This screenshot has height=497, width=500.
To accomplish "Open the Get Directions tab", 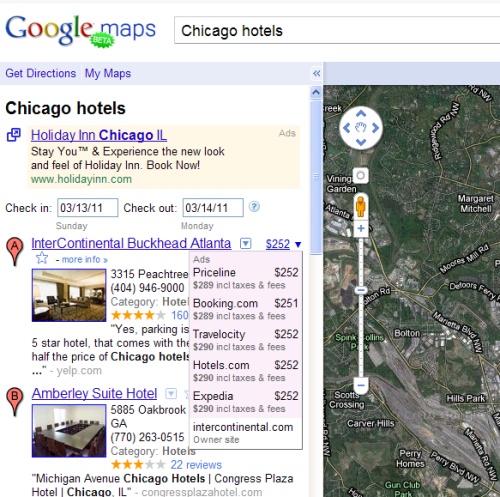I will tap(41, 73).
